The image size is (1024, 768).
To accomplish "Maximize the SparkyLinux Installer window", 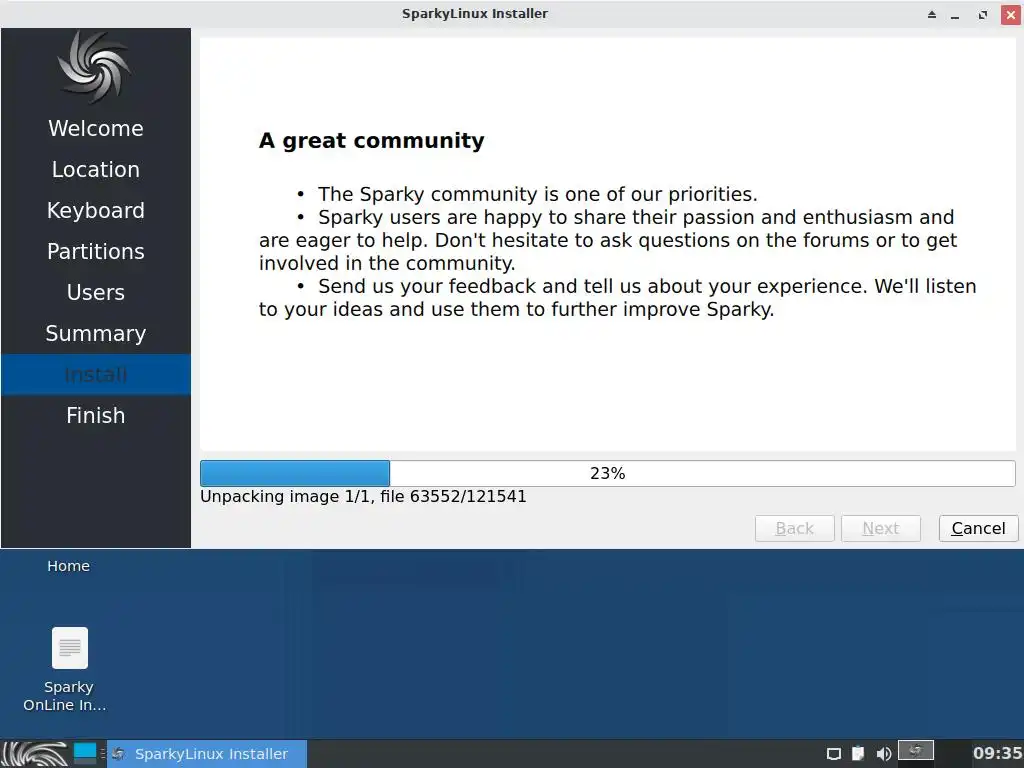I will pos(983,14).
